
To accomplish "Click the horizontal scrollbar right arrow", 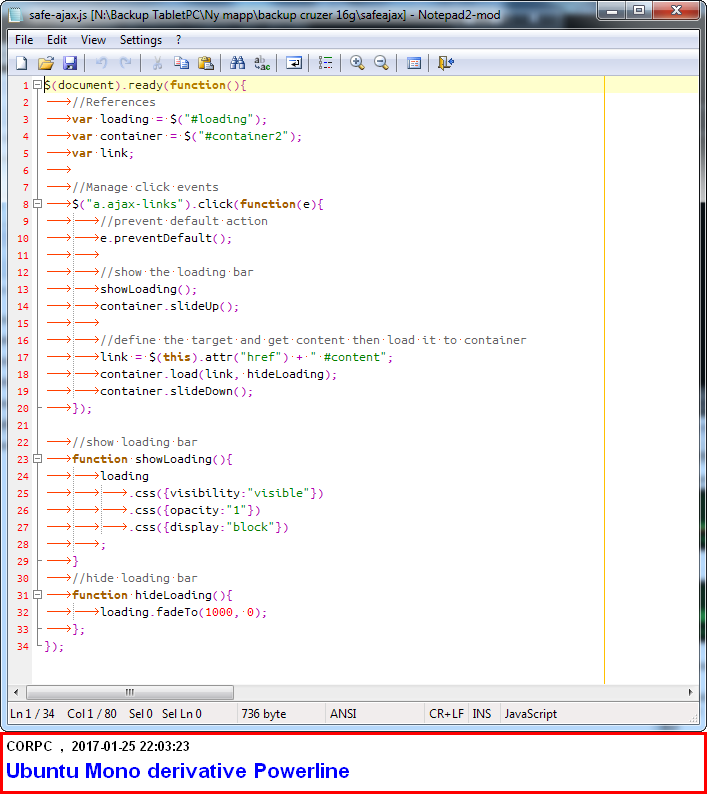I will point(690,692).
